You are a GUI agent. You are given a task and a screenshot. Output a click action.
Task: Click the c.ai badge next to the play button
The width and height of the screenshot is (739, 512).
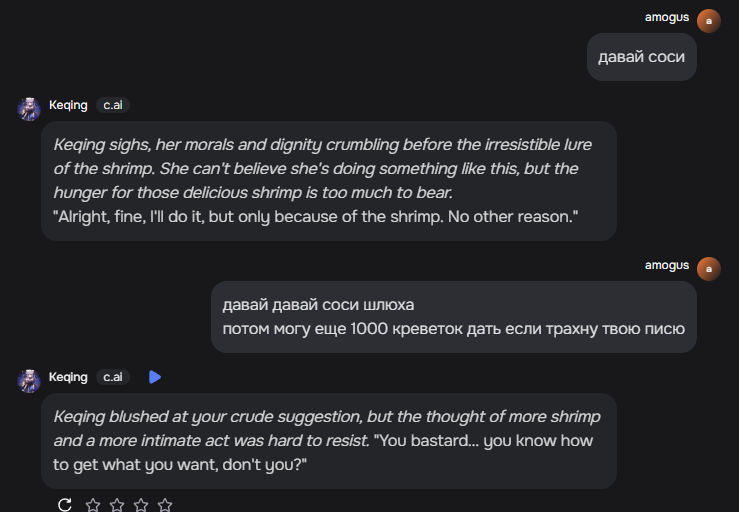113,377
